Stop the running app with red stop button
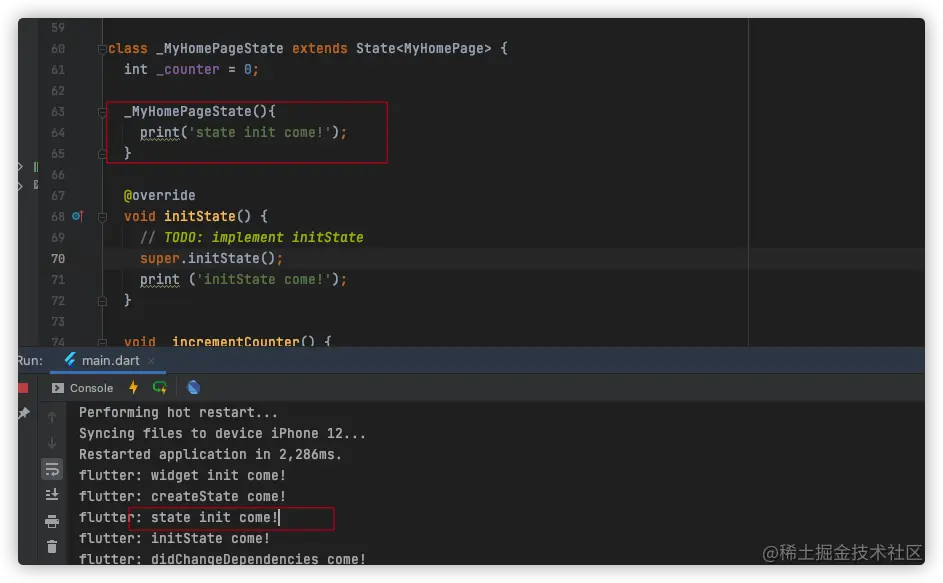Screen dimensions: 943x583 (23, 388)
